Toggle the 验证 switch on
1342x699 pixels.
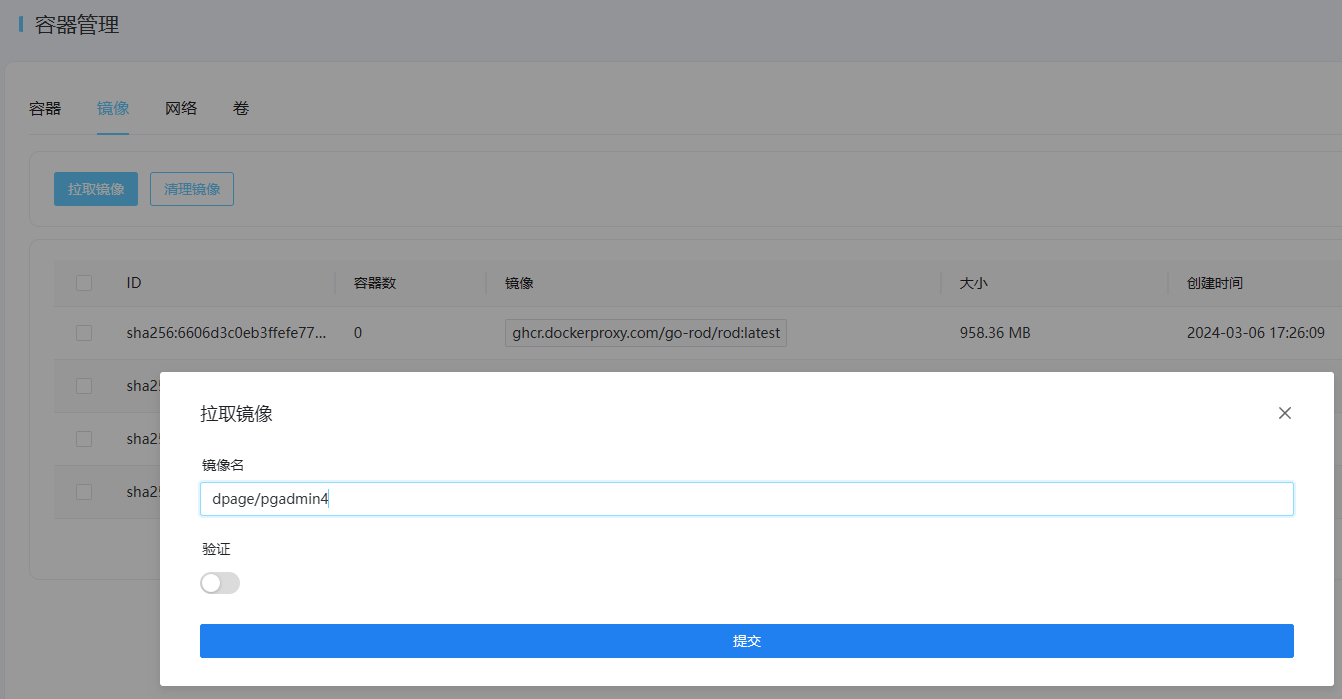(x=220, y=583)
